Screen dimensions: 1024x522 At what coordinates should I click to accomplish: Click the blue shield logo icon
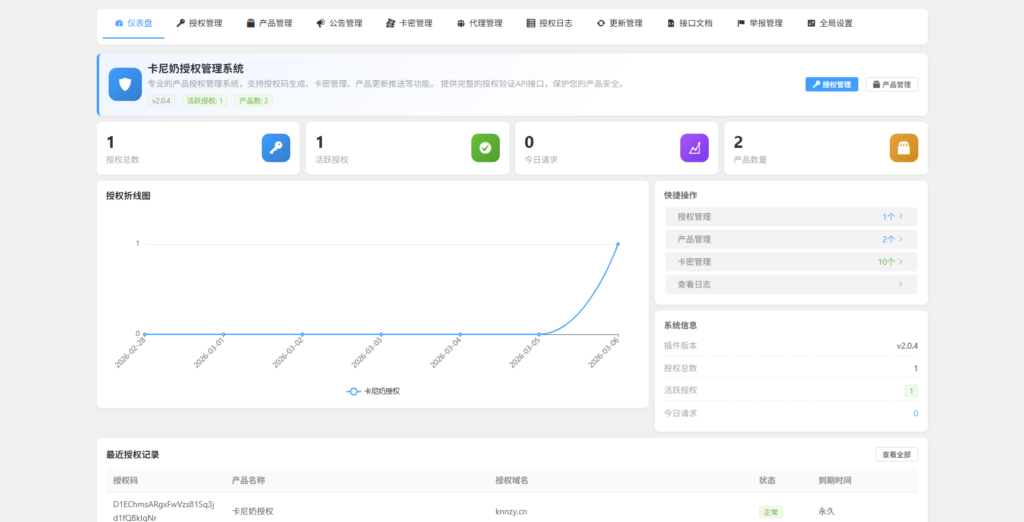pyautogui.click(x=125, y=84)
